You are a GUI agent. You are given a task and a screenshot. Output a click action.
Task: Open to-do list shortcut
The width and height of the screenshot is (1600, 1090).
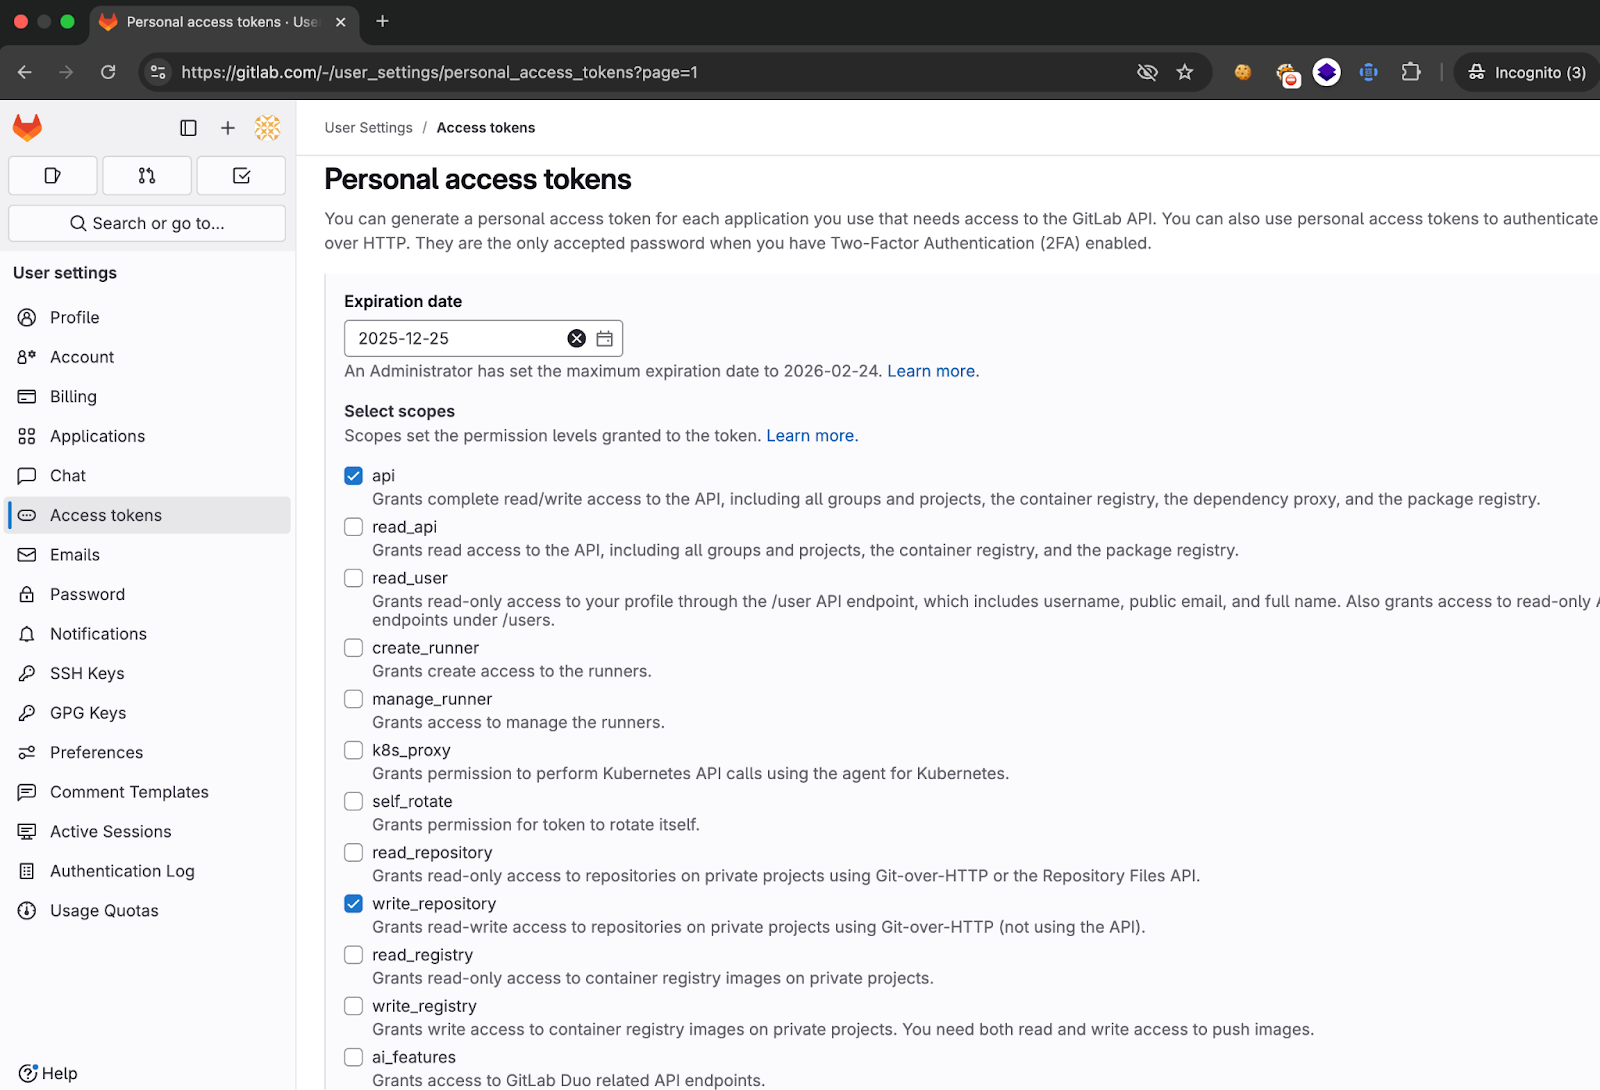tap(241, 176)
